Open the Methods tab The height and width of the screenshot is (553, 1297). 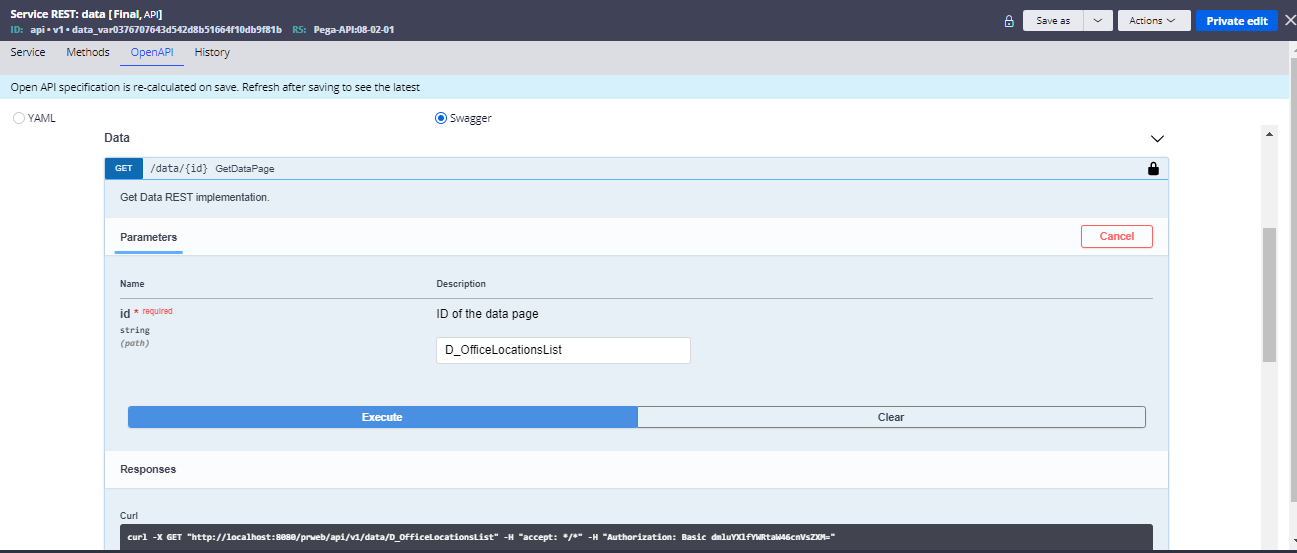point(88,52)
